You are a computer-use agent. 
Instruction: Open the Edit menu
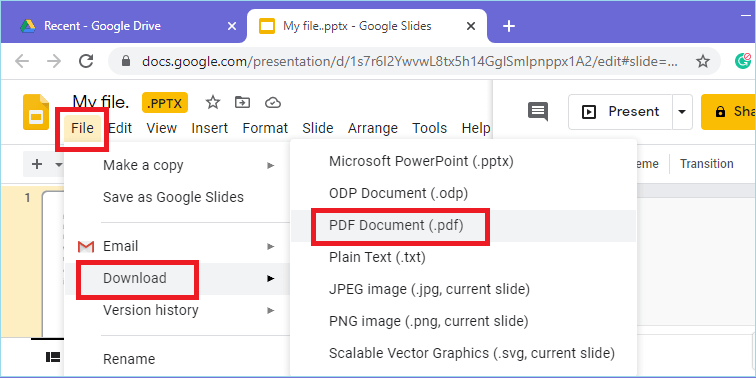(x=120, y=128)
